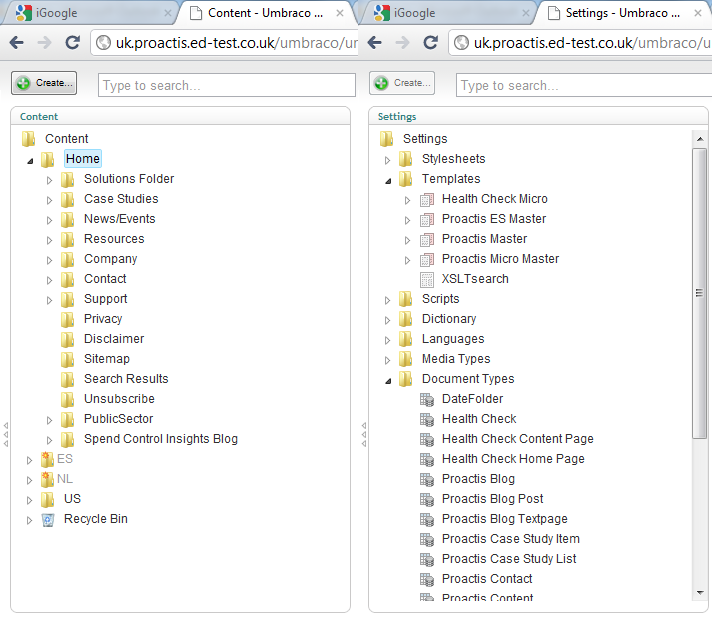Viewport: 712px width, 617px height.
Task: Collapse the Document Types node
Action: pos(388,380)
